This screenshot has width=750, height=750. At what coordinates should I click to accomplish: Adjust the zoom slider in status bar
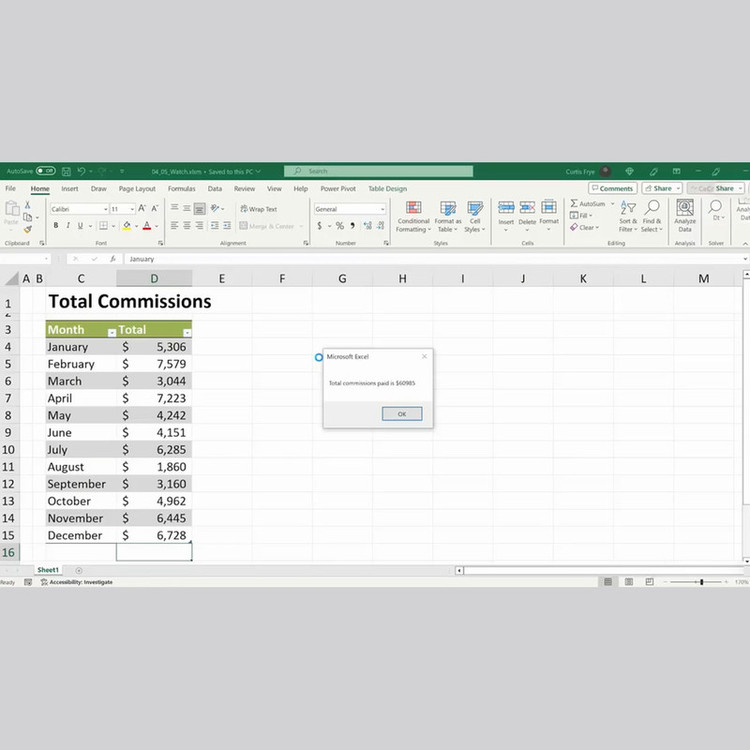pos(701,582)
